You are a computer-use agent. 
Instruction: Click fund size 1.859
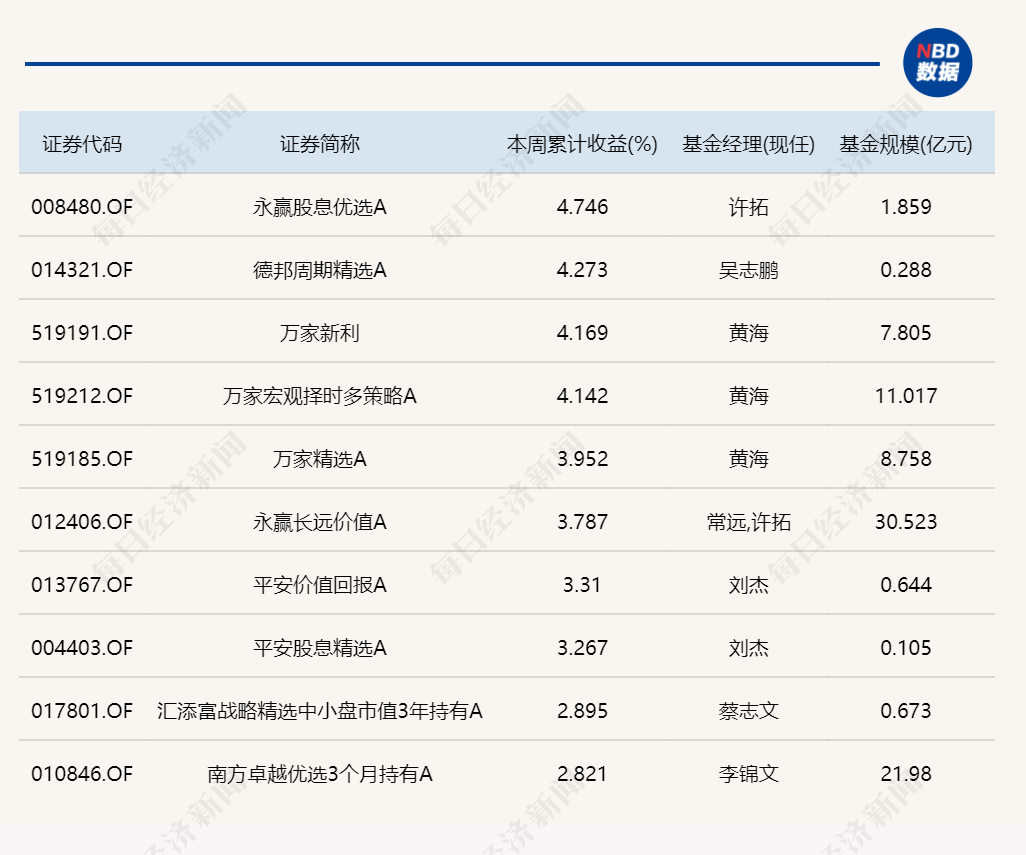tap(906, 207)
